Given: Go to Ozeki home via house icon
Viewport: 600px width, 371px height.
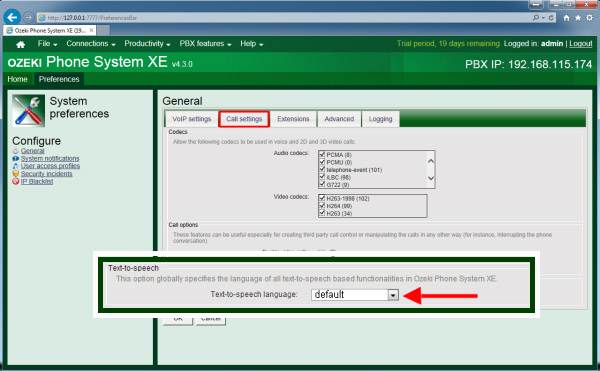Looking at the screenshot, I should (x=21, y=44).
